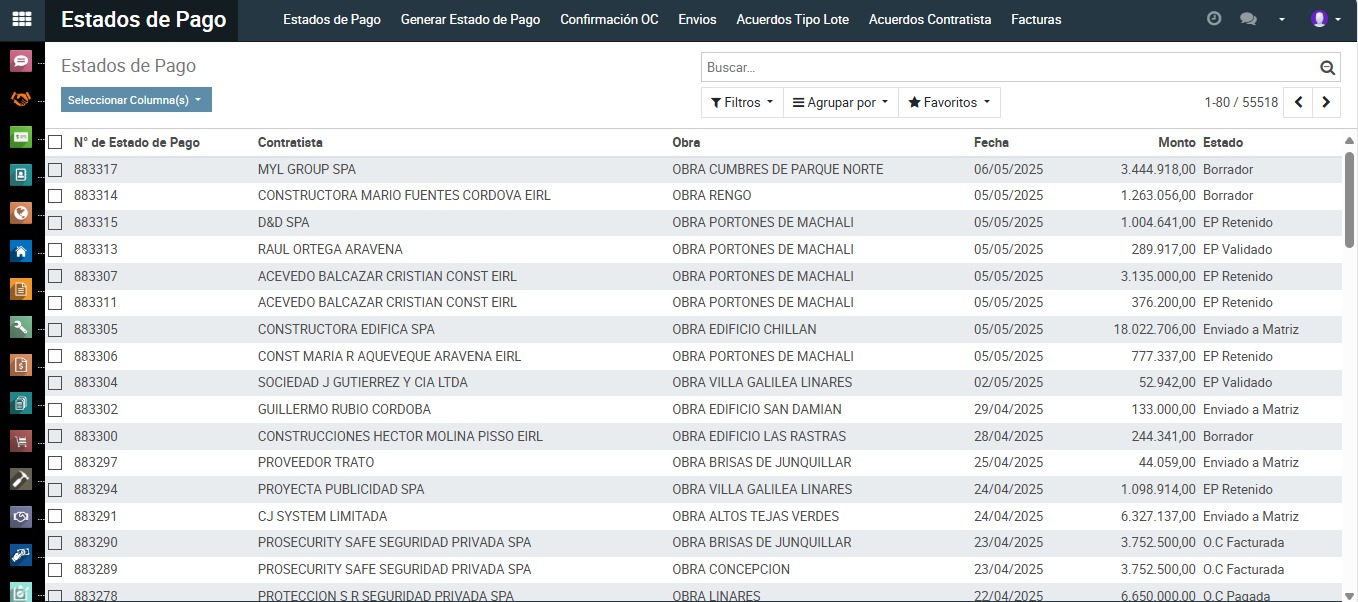The width and height of the screenshot is (1358, 602).
Task: Open the blue house app in sidebar
Action: coord(21,251)
